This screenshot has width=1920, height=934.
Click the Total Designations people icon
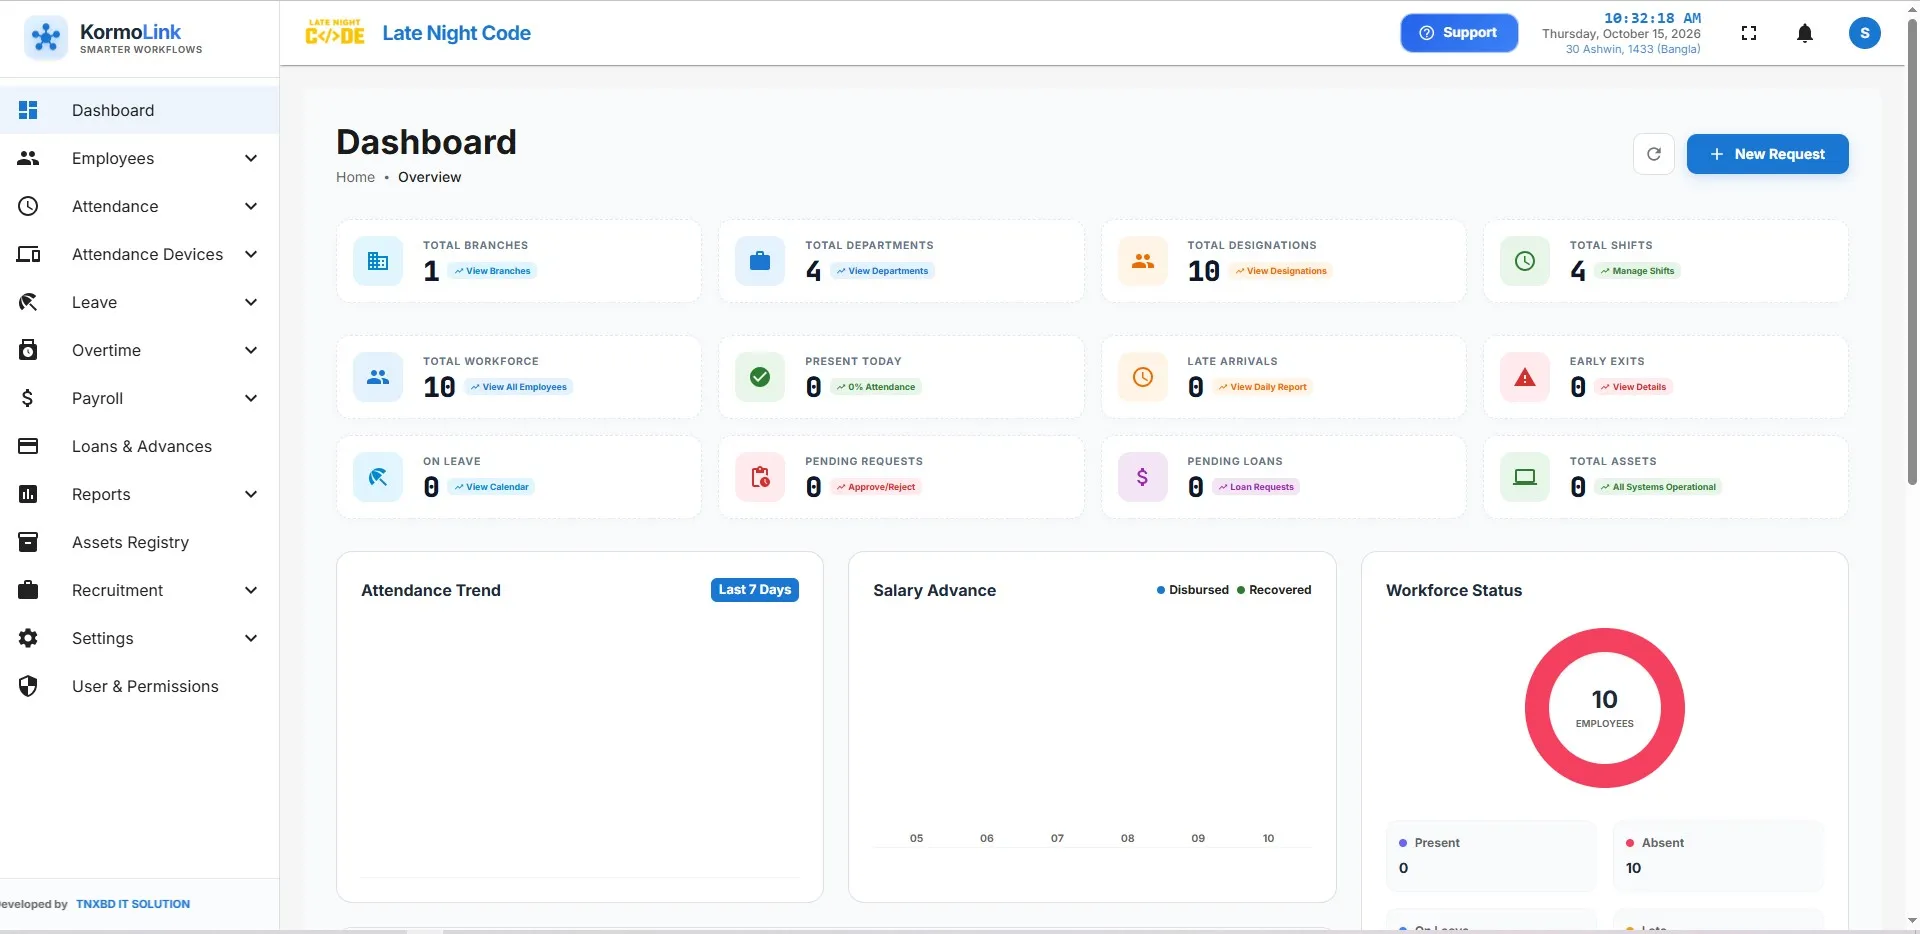coord(1143,261)
